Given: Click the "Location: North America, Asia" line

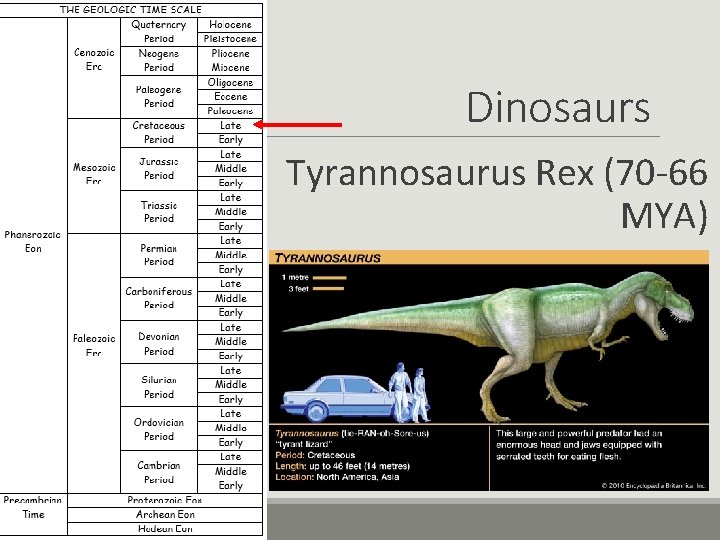Looking at the screenshot, I should coord(337,477).
